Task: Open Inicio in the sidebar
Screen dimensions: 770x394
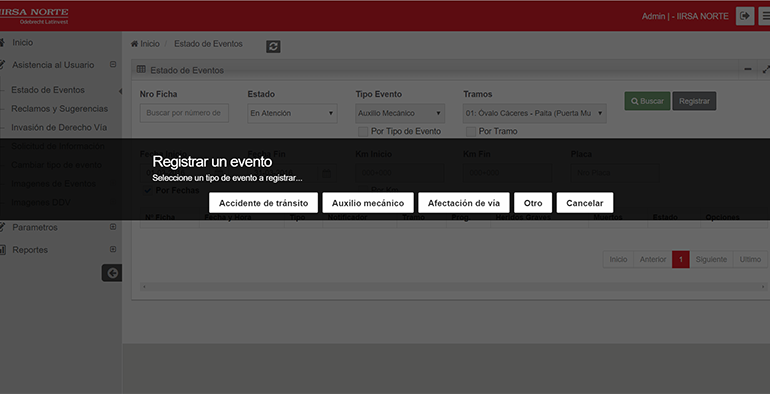Action: [x=23, y=42]
